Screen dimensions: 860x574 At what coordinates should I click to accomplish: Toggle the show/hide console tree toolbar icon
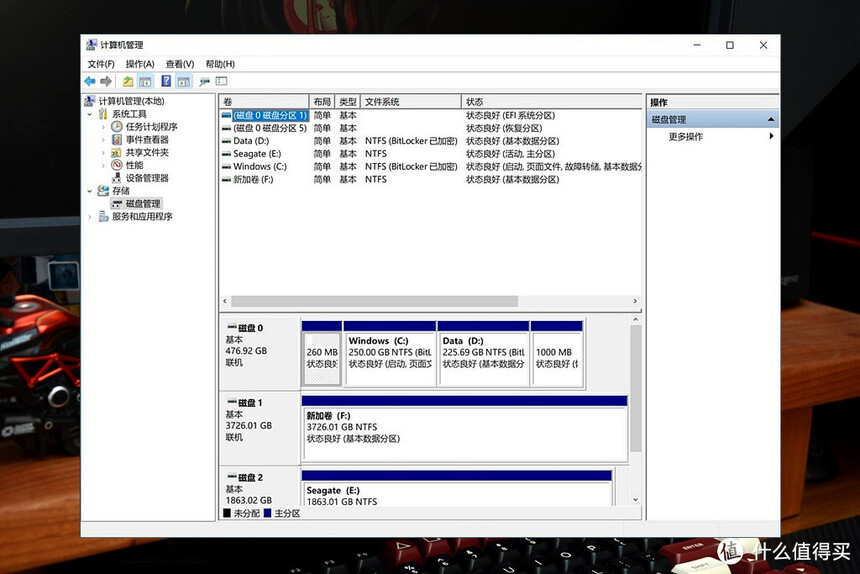pyautogui.click(x=145, y=82)
